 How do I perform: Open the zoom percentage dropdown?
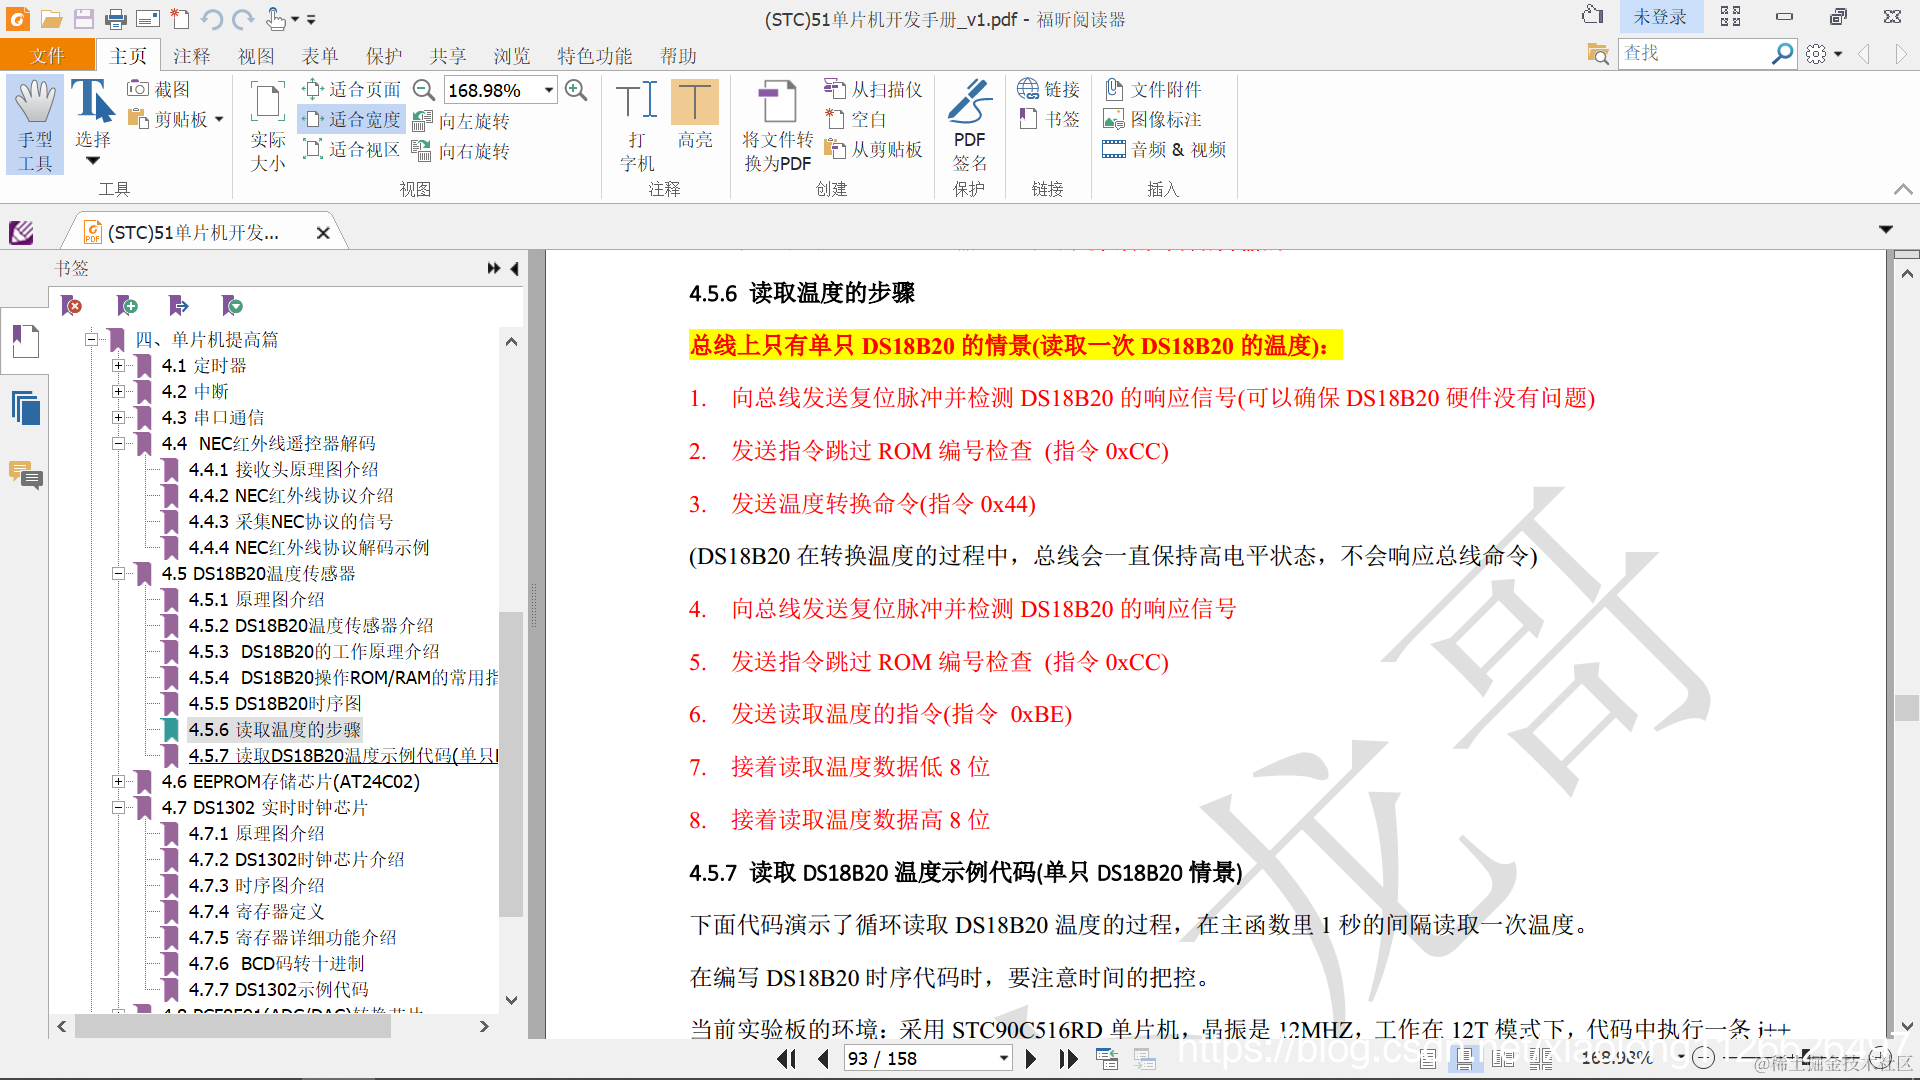(x=549, y=90)
